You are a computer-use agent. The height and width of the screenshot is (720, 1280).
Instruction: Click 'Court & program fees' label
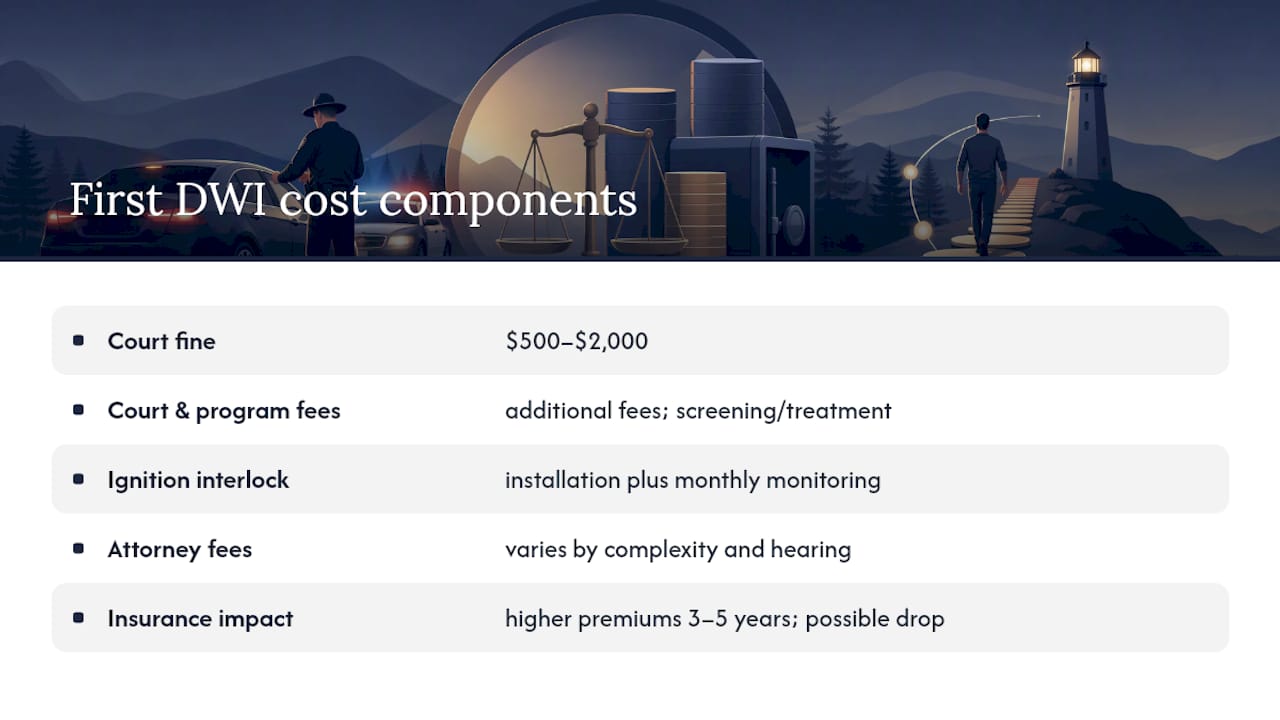224,411
